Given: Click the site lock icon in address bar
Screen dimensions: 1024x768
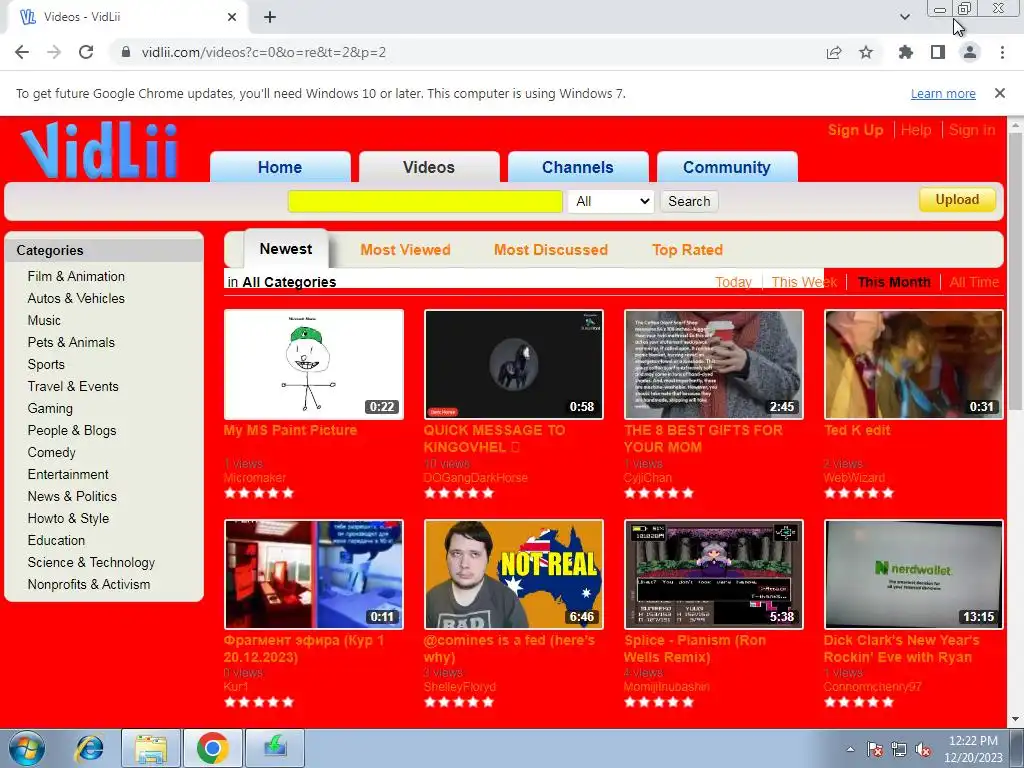Looking at the screenshot, I should (x=126, y=52).
